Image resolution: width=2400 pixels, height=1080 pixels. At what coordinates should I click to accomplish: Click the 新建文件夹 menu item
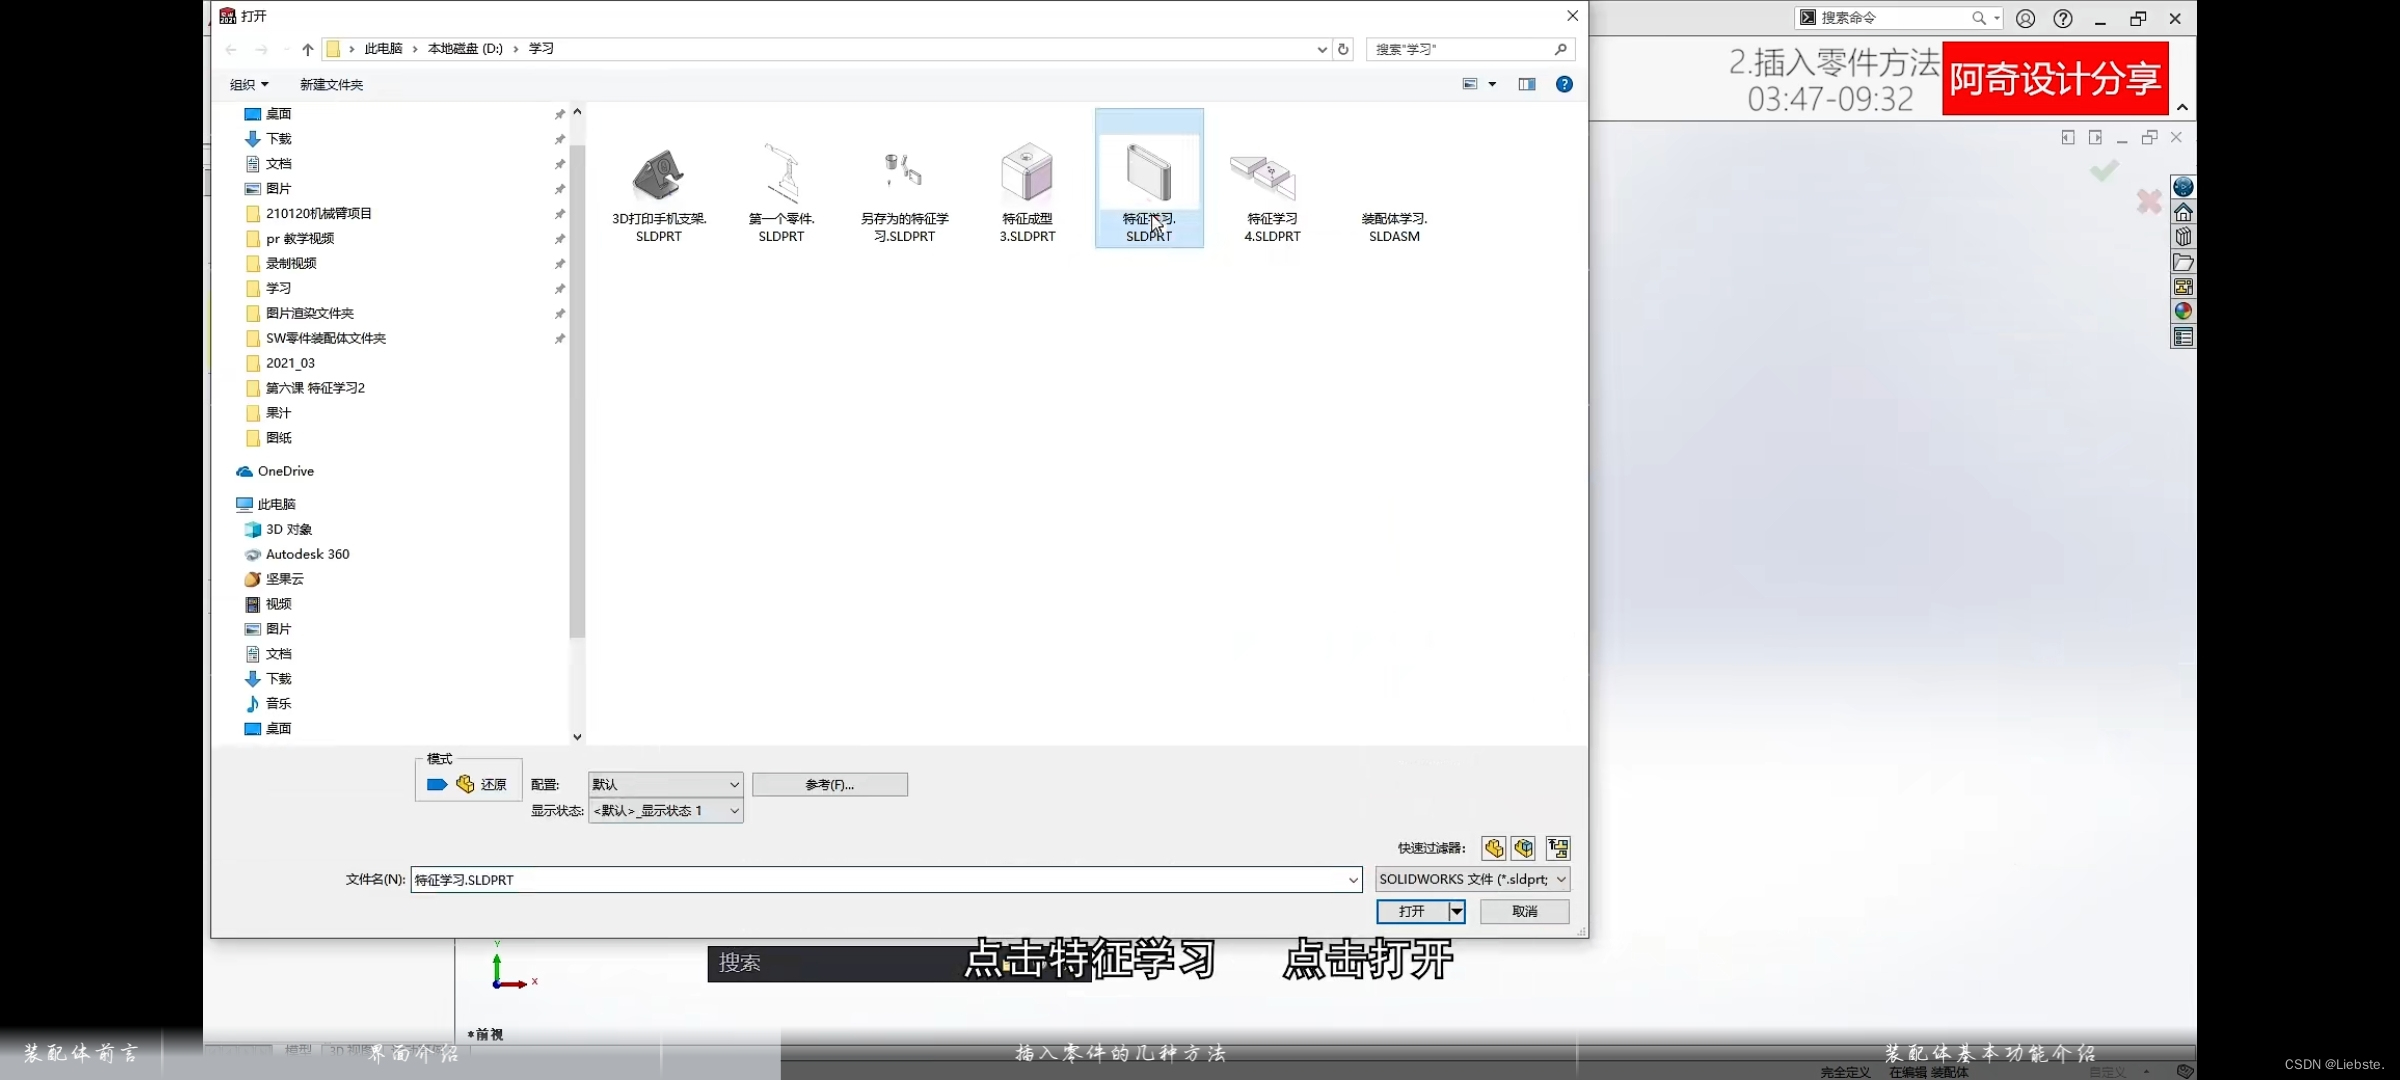pyautogui.click(x=331, y=84)
